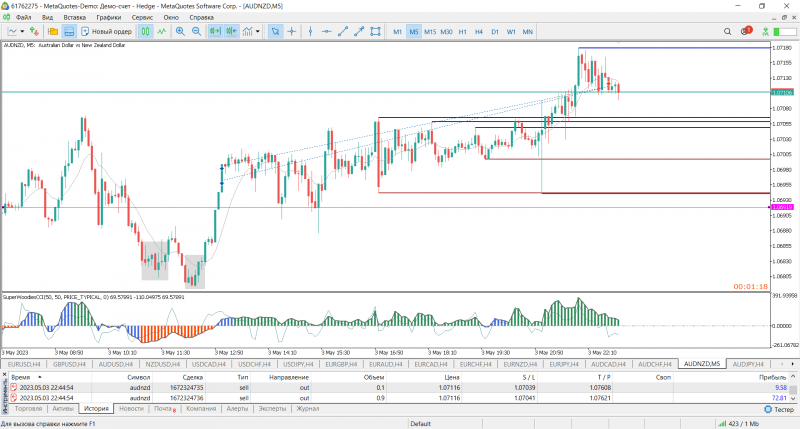
Task: Click the Новый ордер button
Action: (106, 32)
